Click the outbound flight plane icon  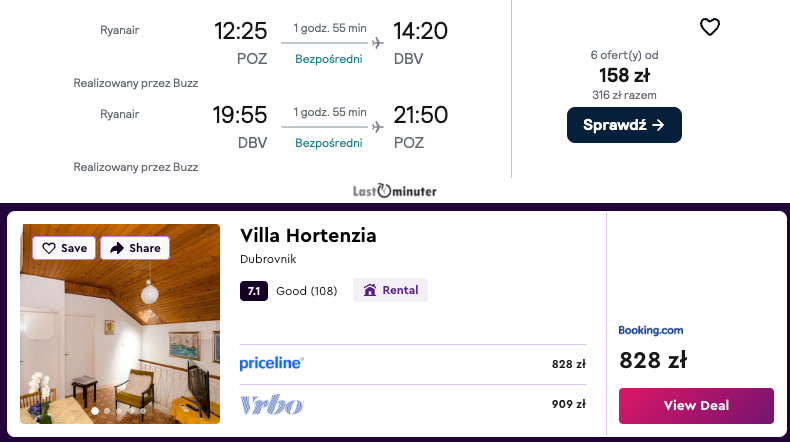(x=377, y=43)
